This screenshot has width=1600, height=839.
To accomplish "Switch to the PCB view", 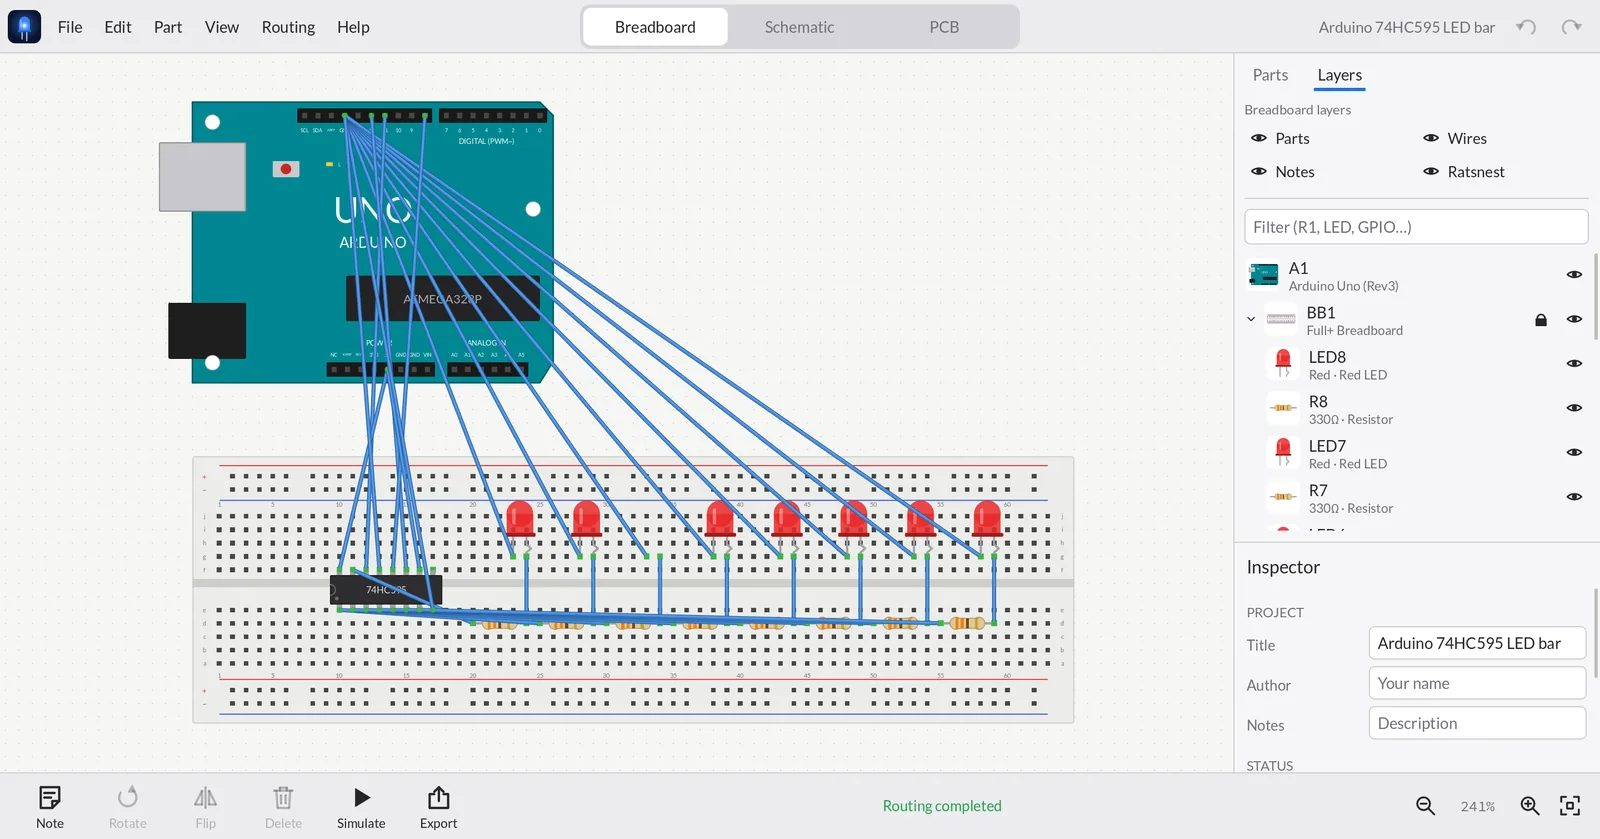I will [944, 27].
